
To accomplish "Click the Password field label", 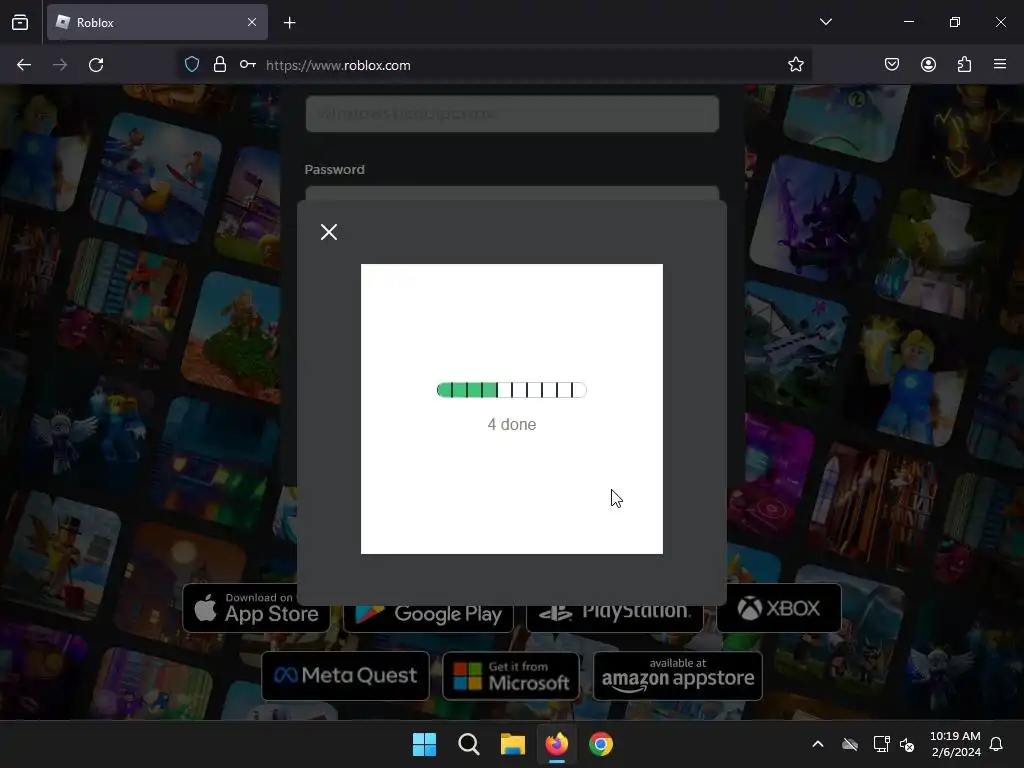I will 334,170.
